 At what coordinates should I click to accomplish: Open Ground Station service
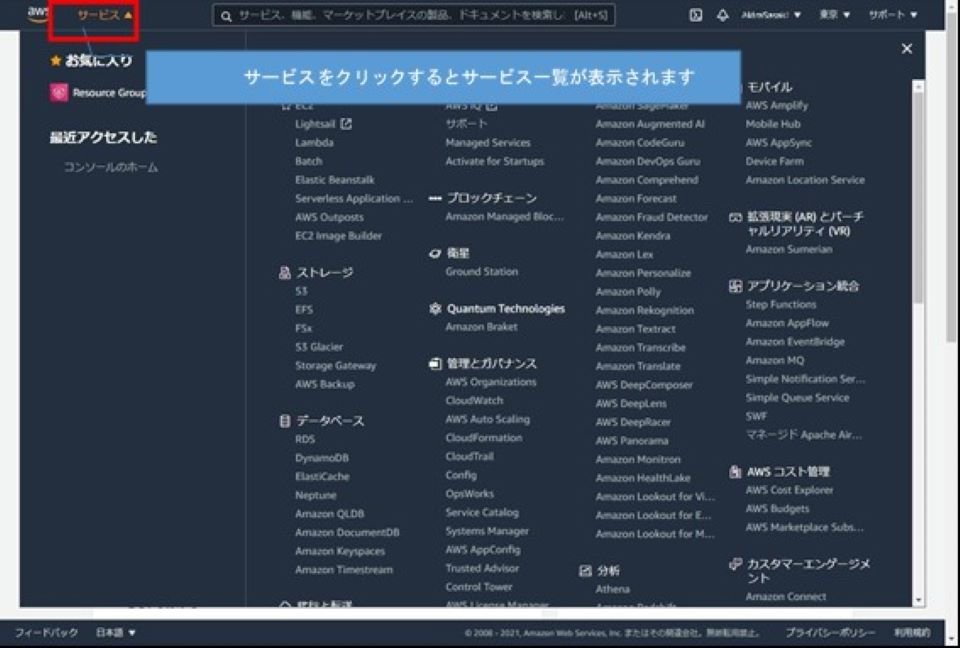482,271
